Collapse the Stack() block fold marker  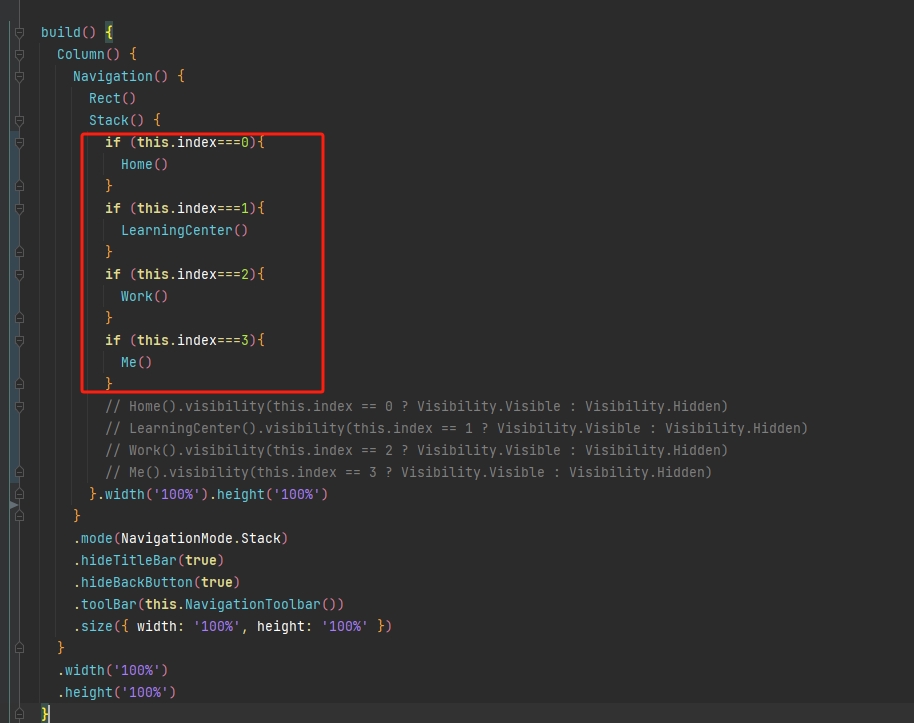tap(19, 121)
